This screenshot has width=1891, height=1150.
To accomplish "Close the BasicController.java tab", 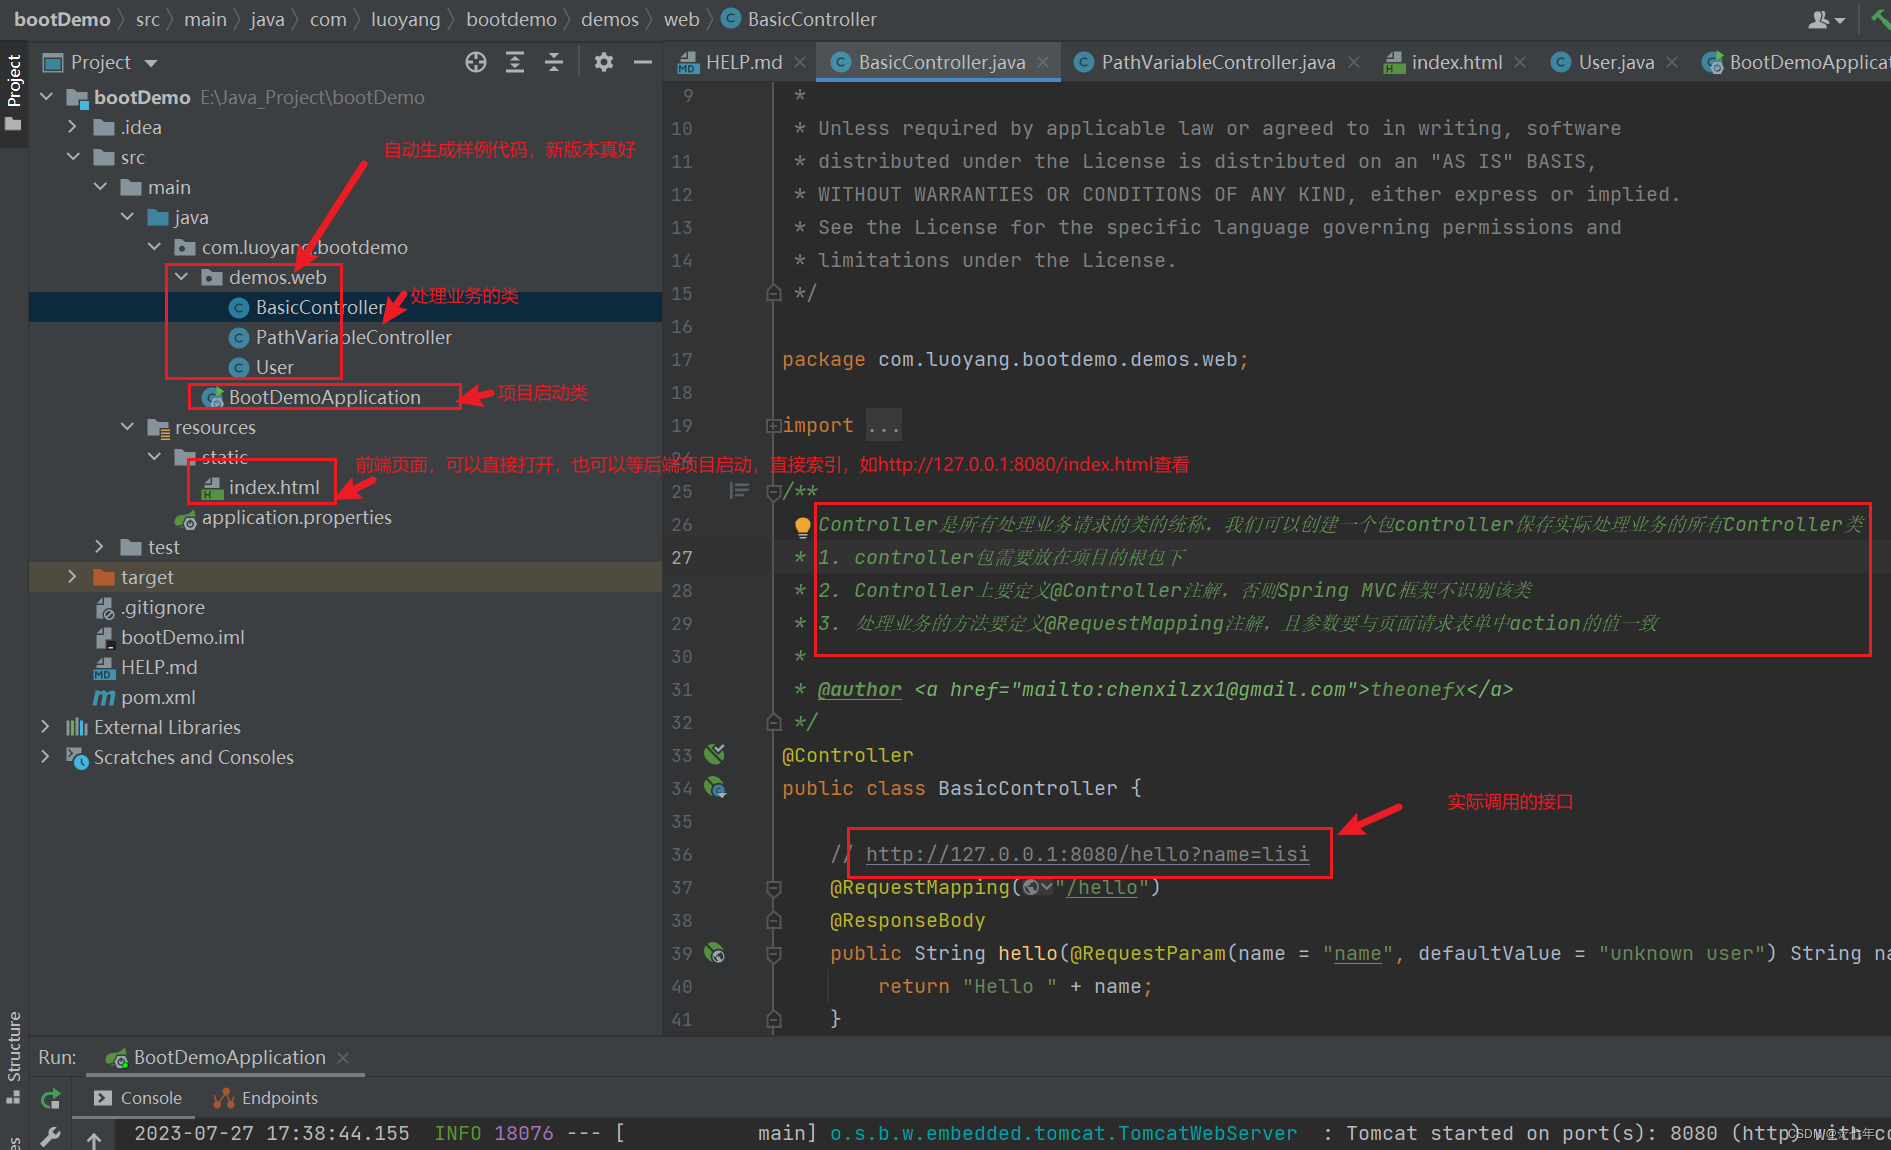I will 1043,62.
